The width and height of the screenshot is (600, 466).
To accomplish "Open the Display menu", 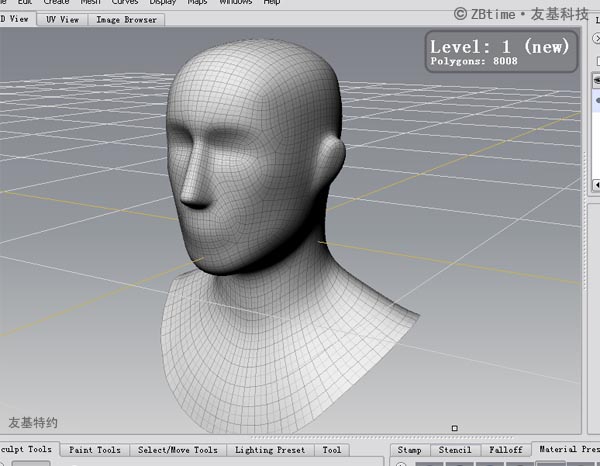I will click(163, 2).
